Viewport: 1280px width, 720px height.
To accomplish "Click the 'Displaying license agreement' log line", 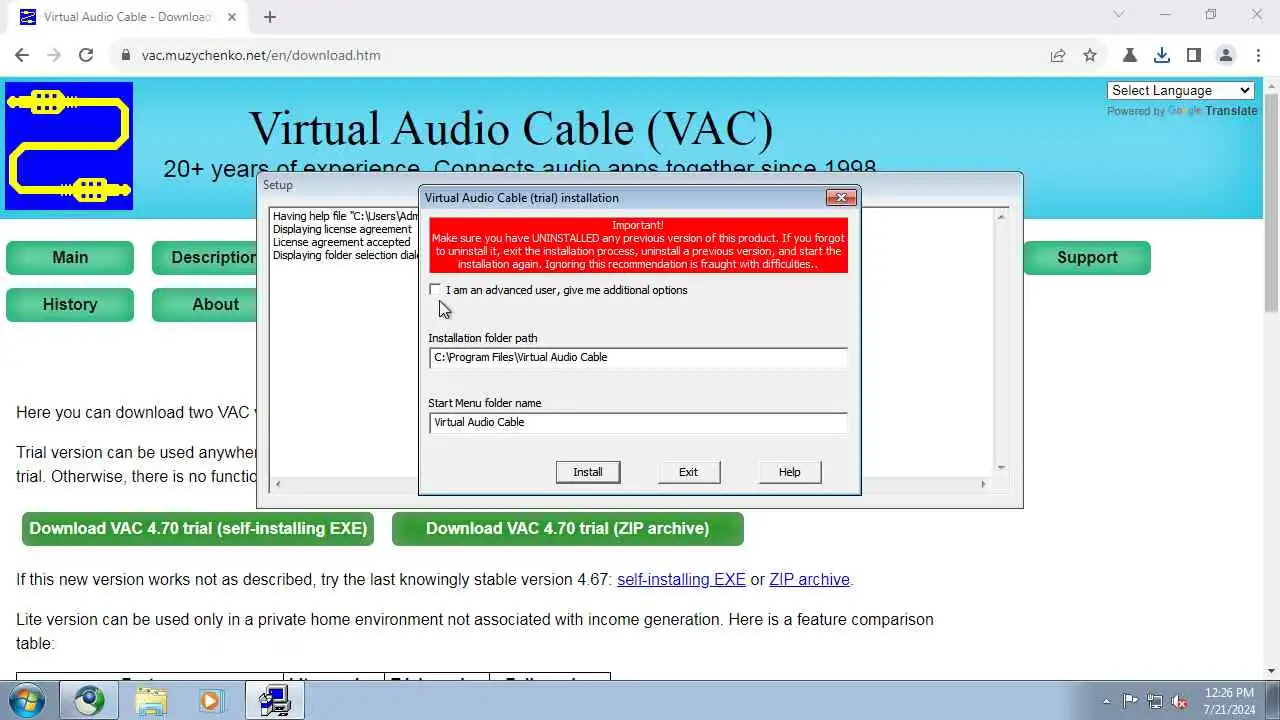I will 342,229.
